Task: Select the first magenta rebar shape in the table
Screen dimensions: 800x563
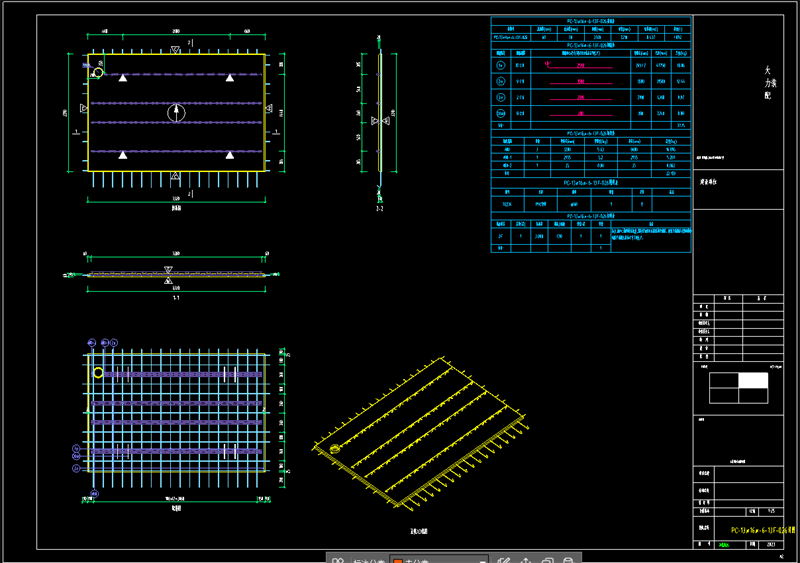Action: pos(579,65)
